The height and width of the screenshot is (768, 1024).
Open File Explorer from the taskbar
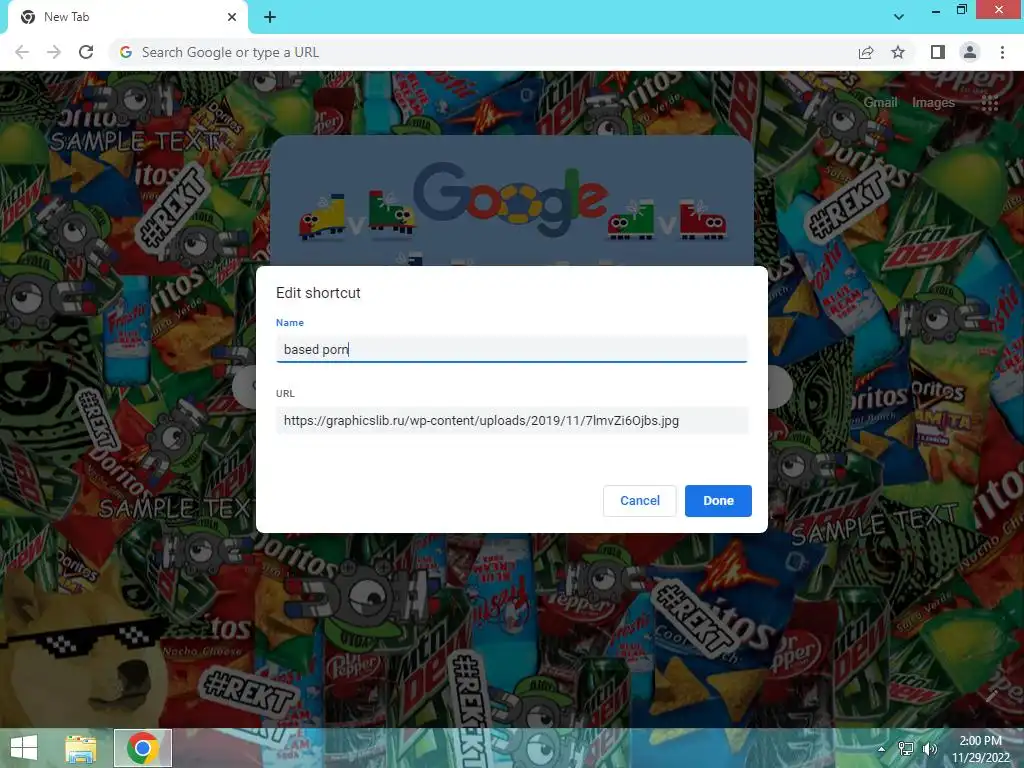point(81,748)
